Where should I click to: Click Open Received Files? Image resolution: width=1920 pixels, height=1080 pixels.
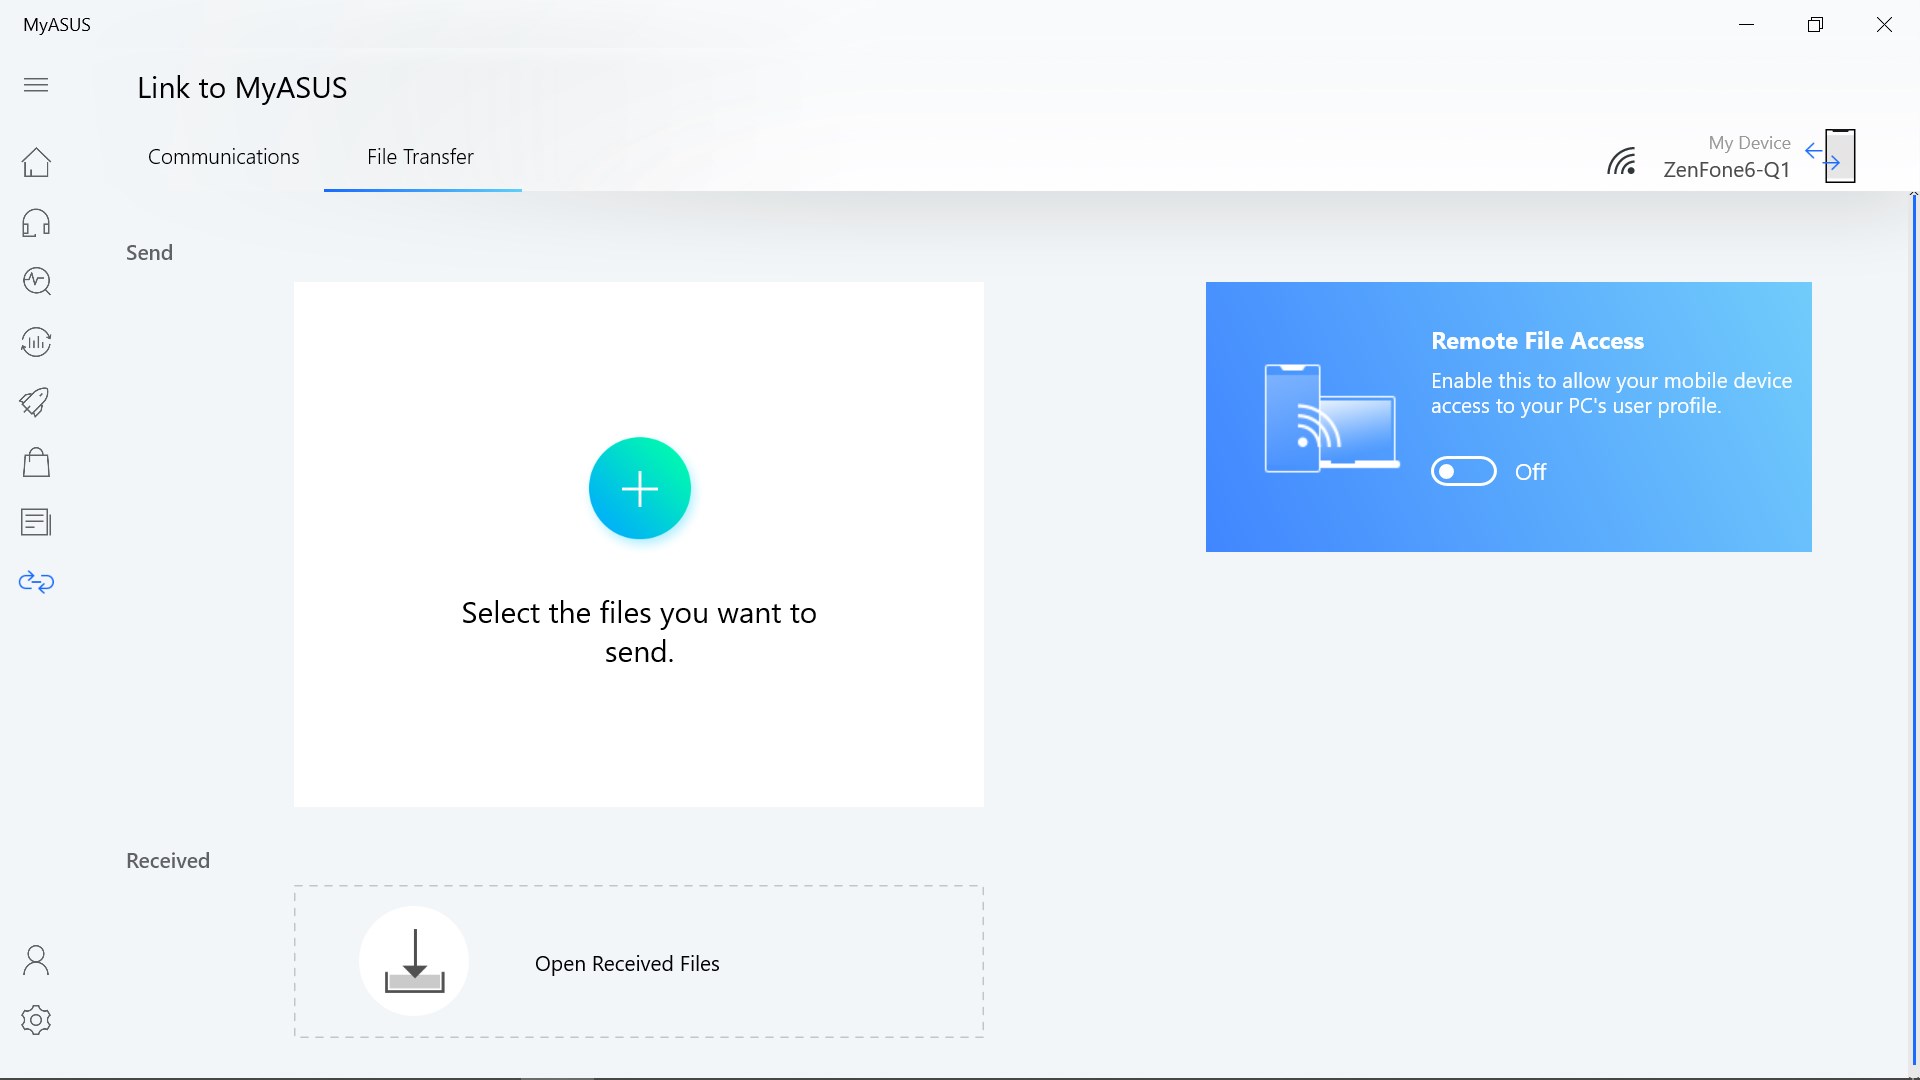click(627, 964)
